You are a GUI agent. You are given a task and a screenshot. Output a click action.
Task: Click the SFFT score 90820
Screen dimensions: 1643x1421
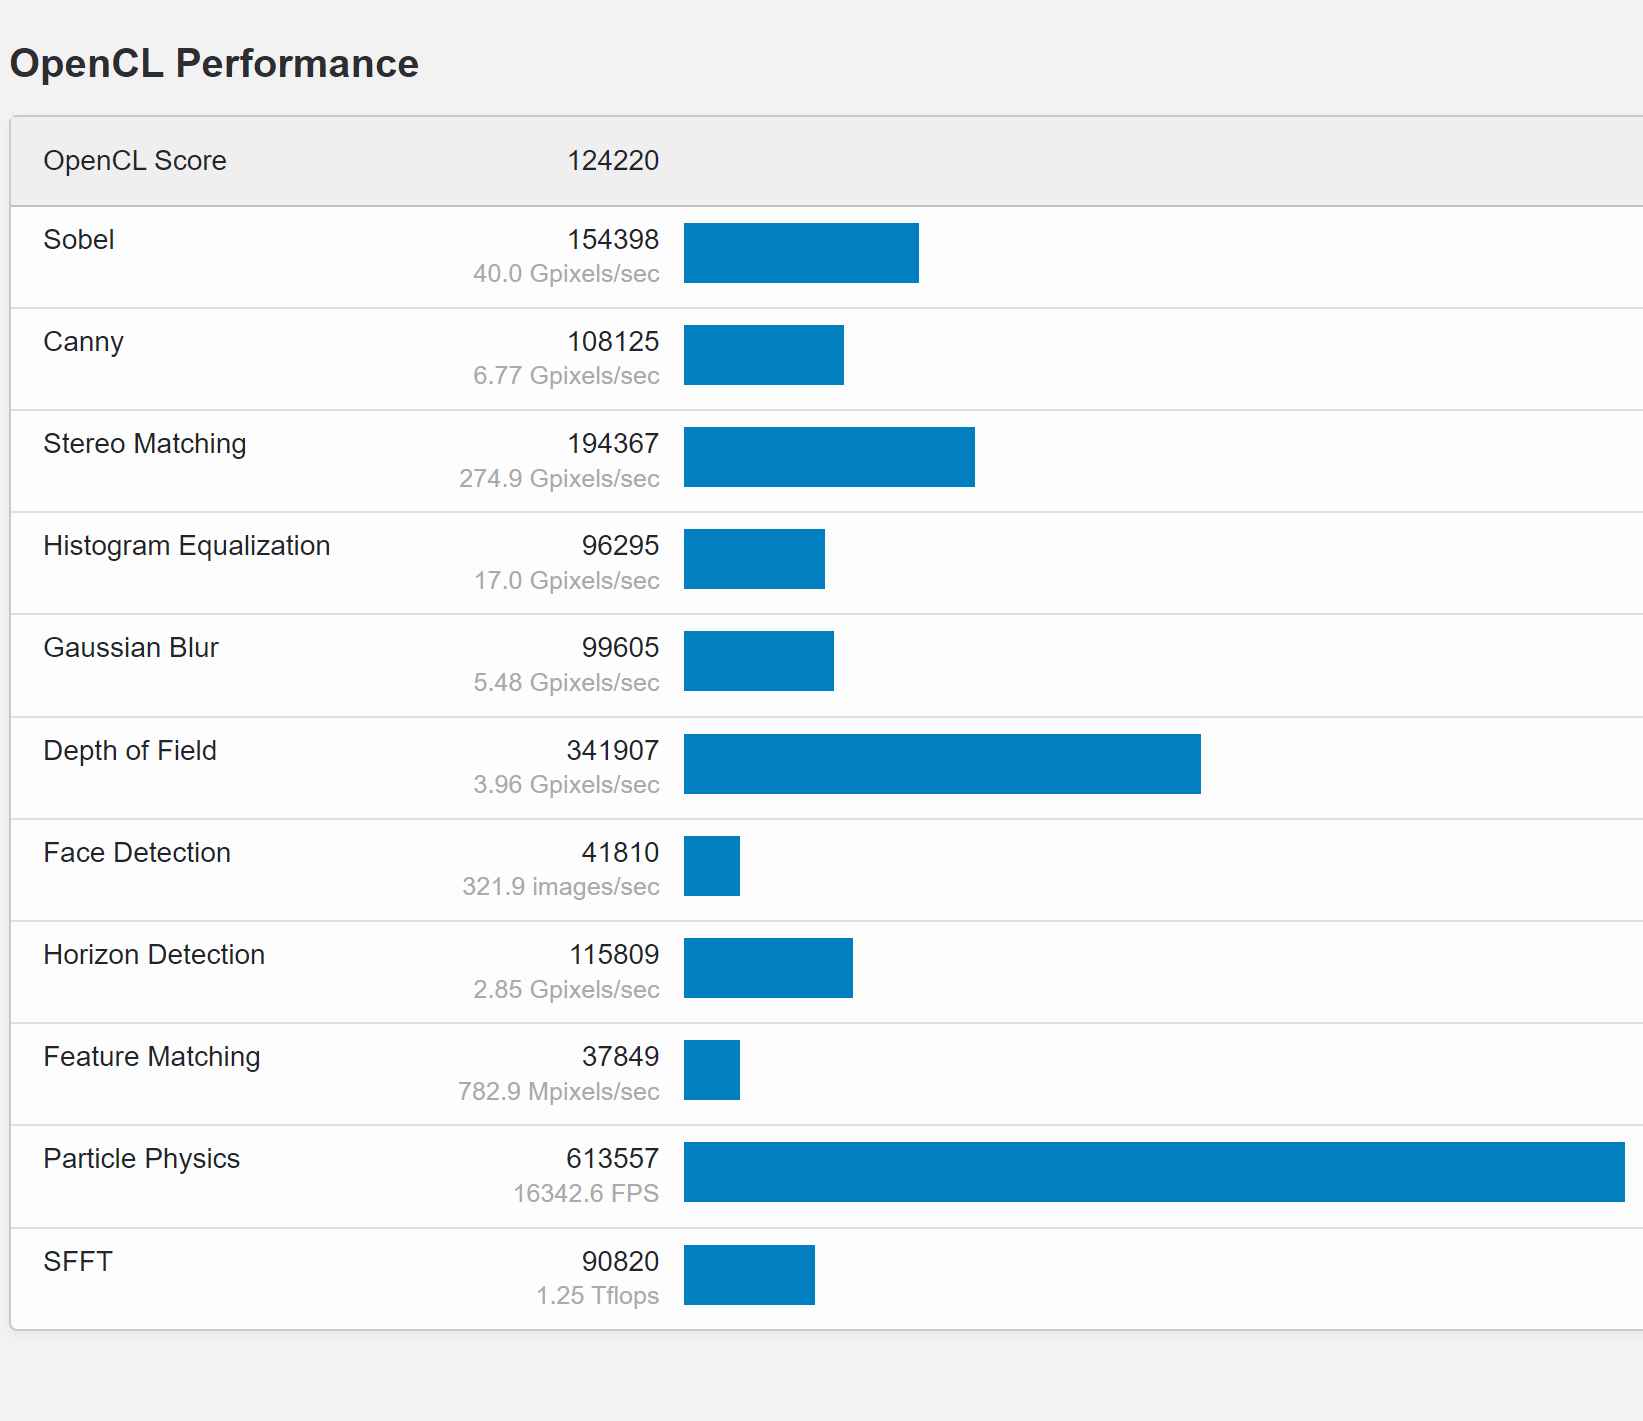620,1262
